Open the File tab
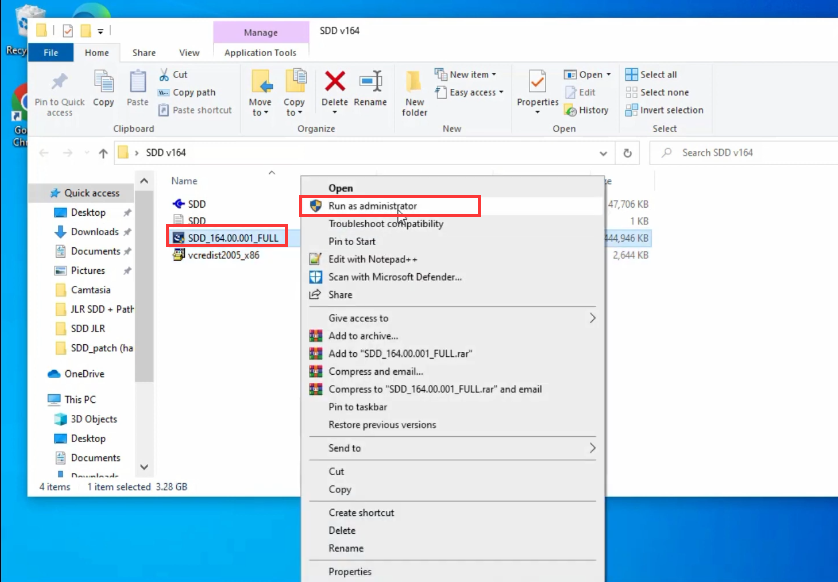 point(51,52)
